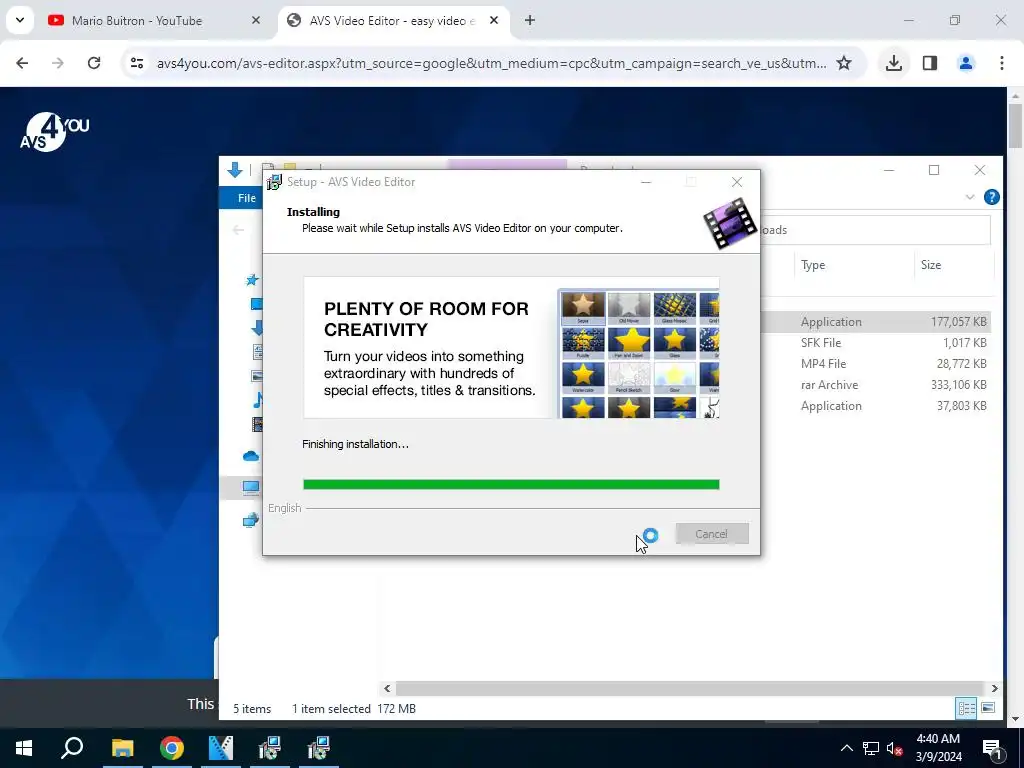Switch Explorer to details view

(966, 708)
